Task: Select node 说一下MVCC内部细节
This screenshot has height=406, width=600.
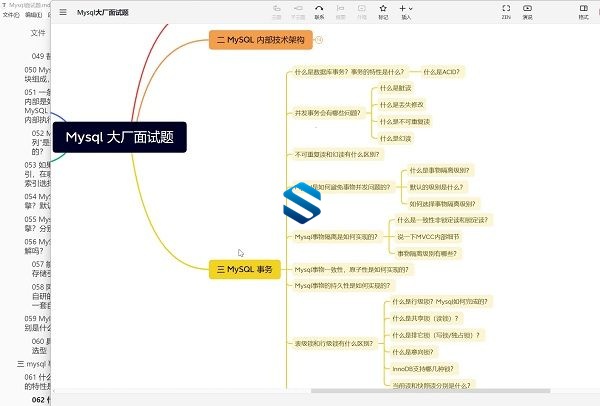Action: click(x=428, y=236)
